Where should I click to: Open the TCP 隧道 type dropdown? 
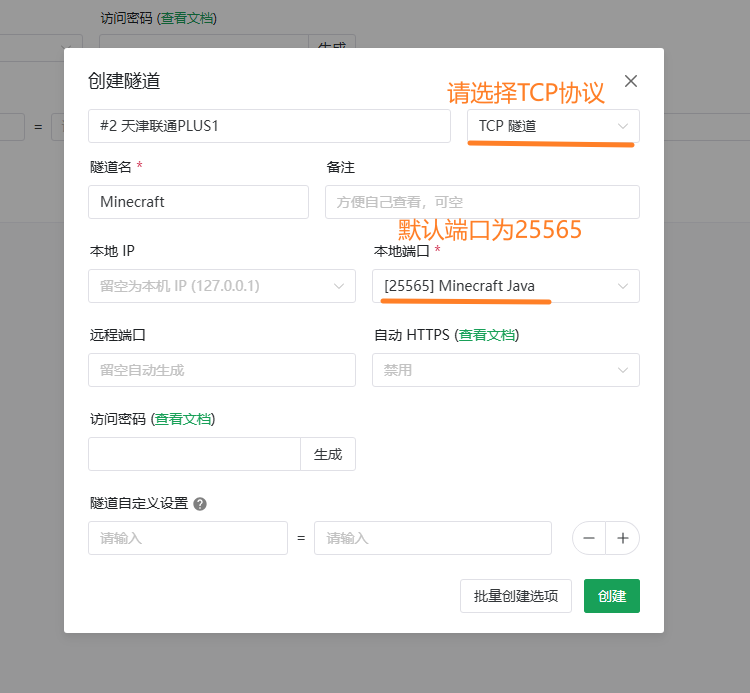553,126
